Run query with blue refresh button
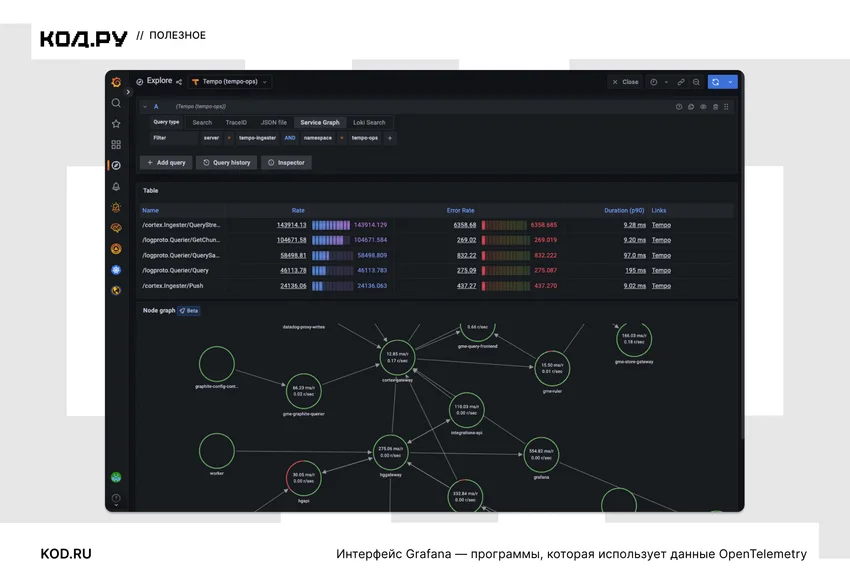The width and height of the screenshot is (850, 582). pos(716,82)
